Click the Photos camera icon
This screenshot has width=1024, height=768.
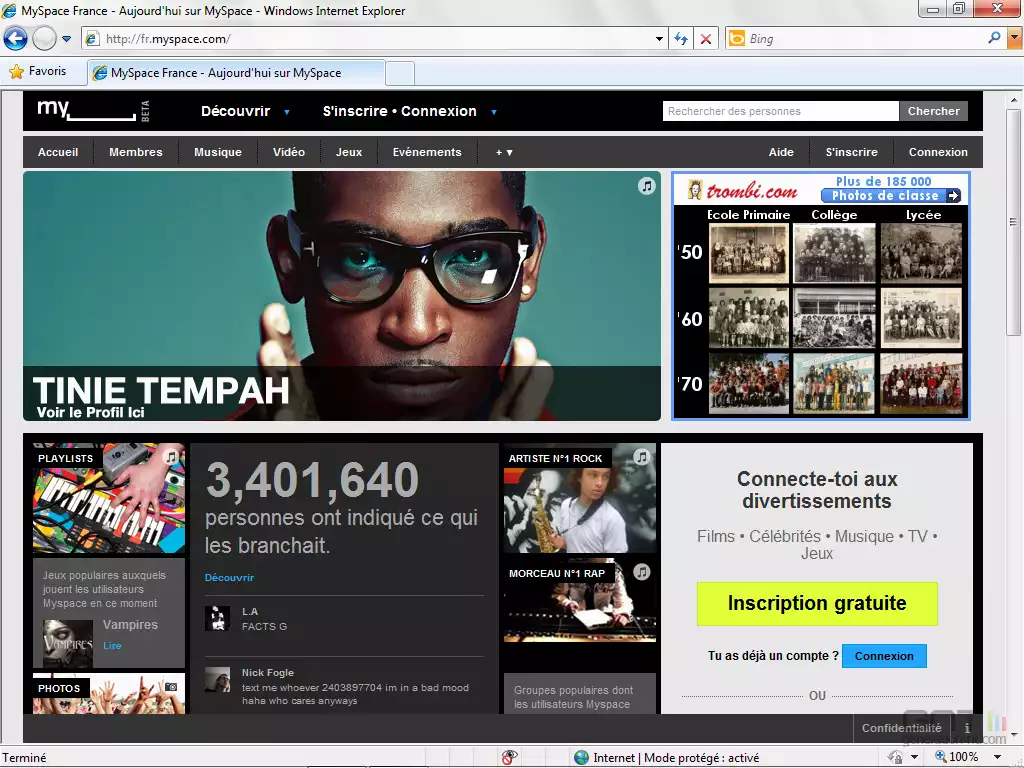171,687
